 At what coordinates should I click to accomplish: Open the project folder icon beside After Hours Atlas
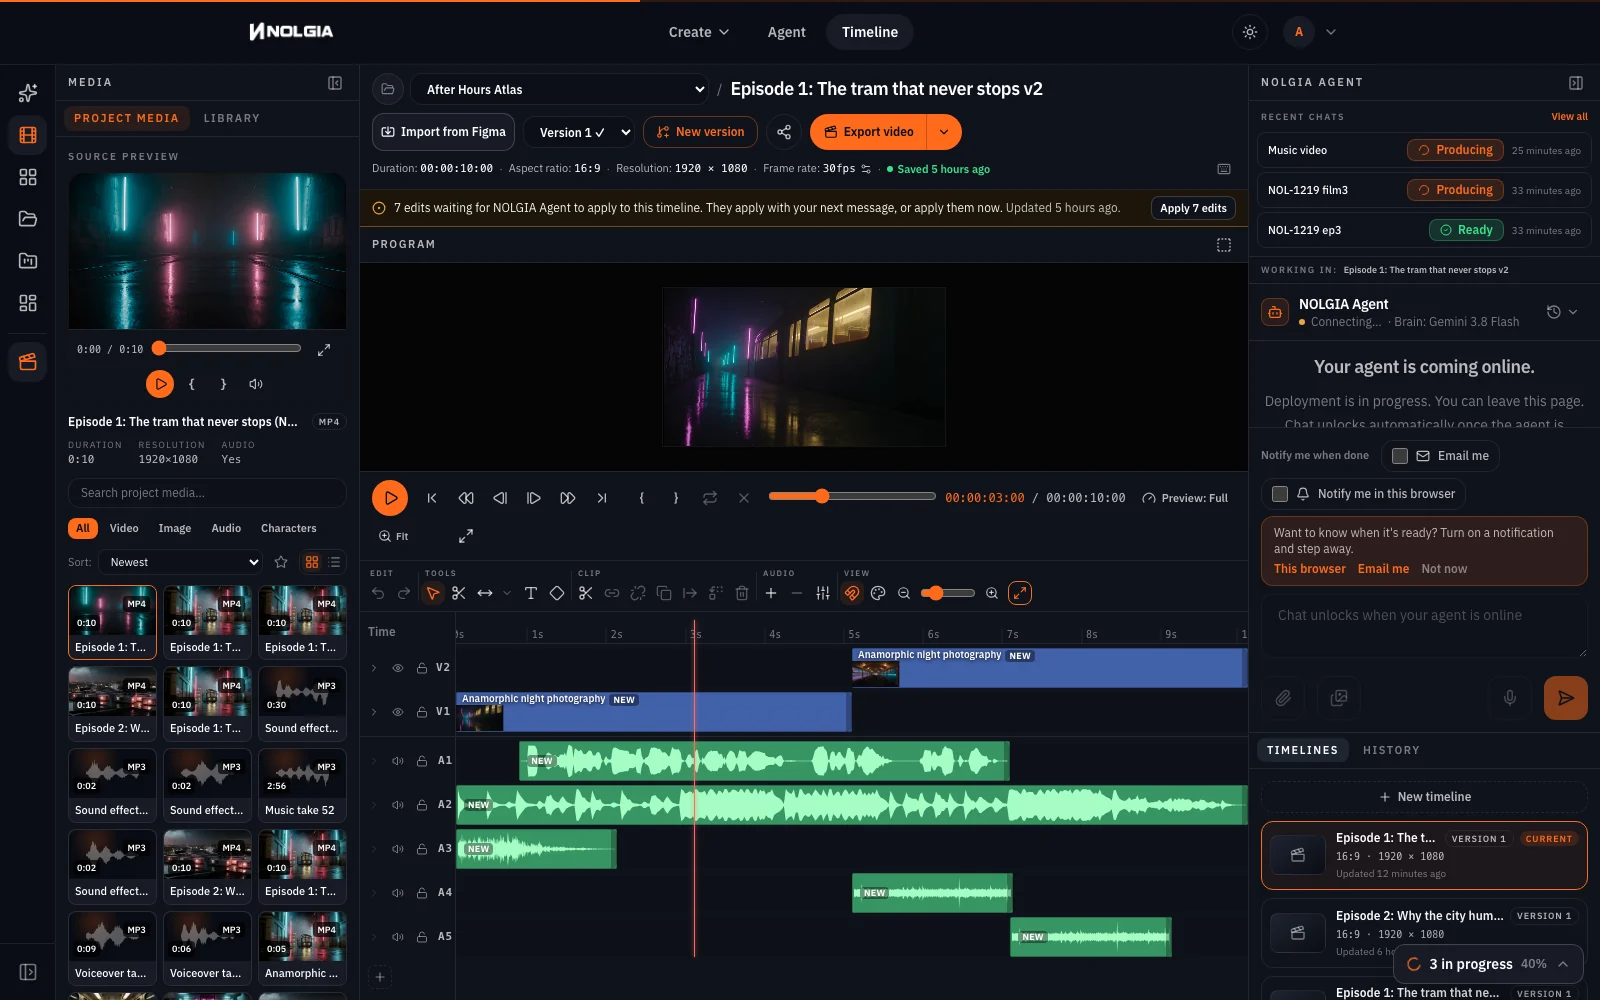[x=388, y=89]
